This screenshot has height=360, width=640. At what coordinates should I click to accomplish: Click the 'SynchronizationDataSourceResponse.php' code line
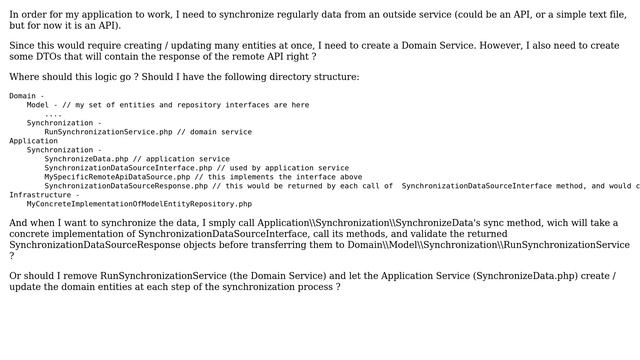(x=342, y=186)
